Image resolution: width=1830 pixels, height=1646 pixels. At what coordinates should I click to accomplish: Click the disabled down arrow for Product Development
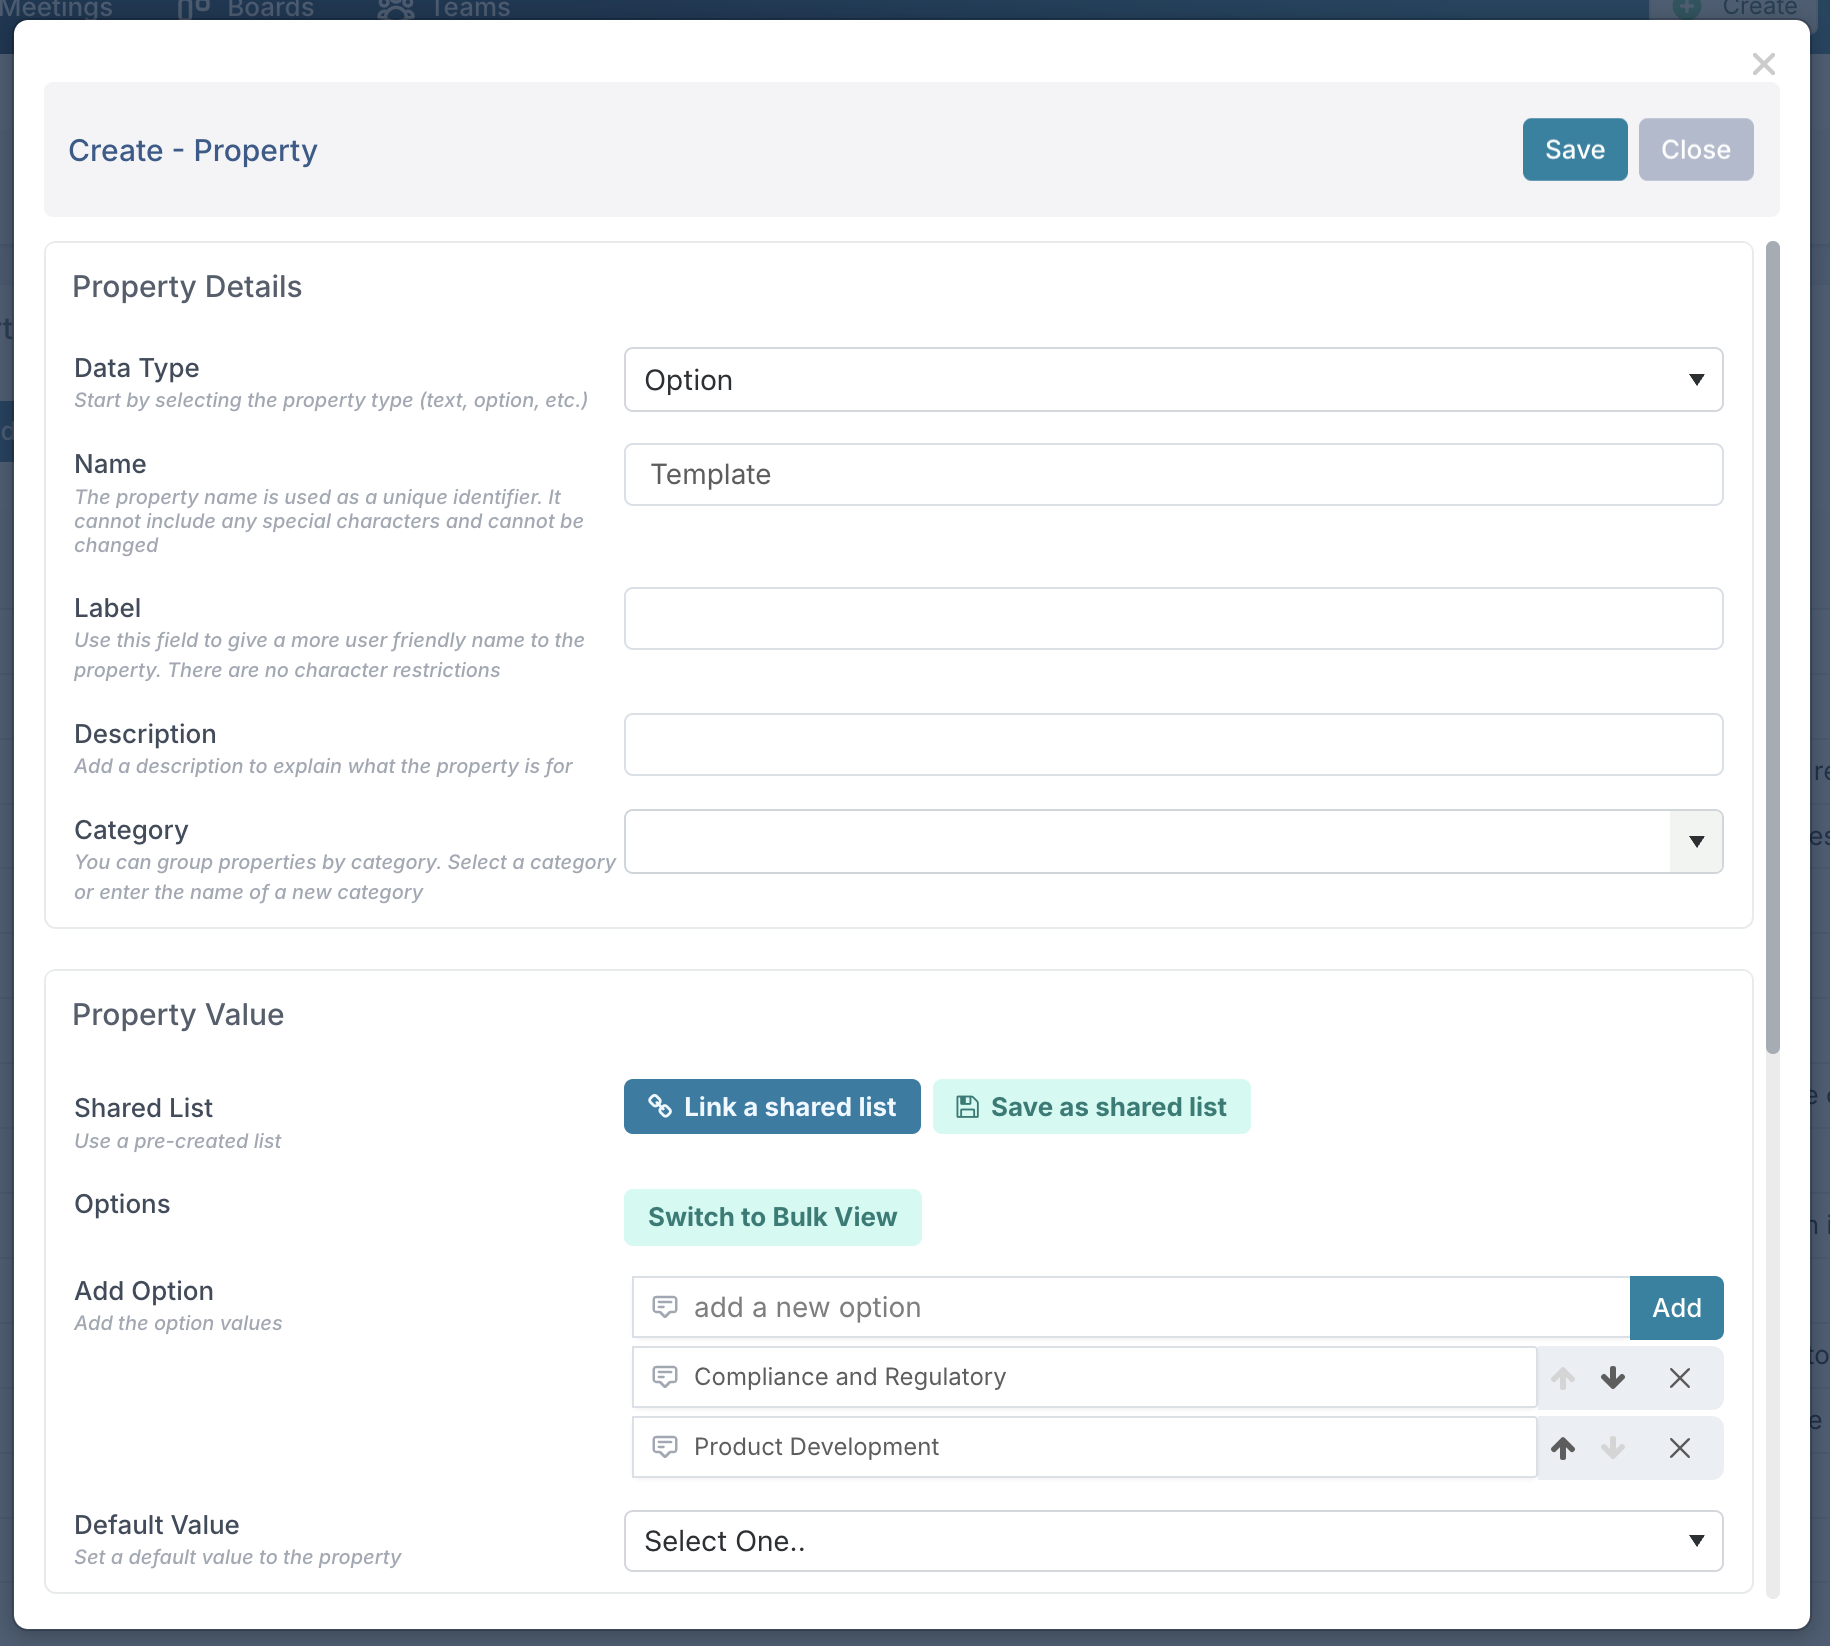[x=1612, y=1448]
